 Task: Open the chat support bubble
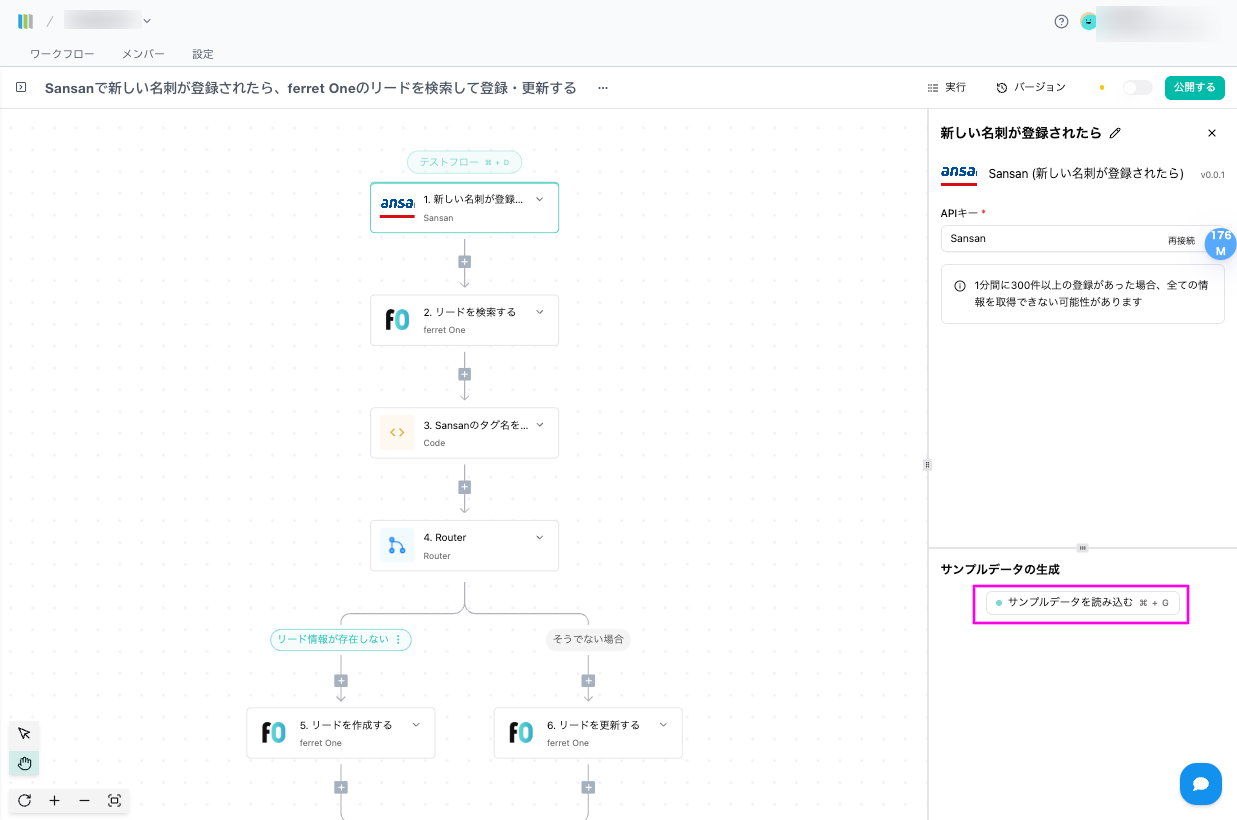tap(1200, 784)
